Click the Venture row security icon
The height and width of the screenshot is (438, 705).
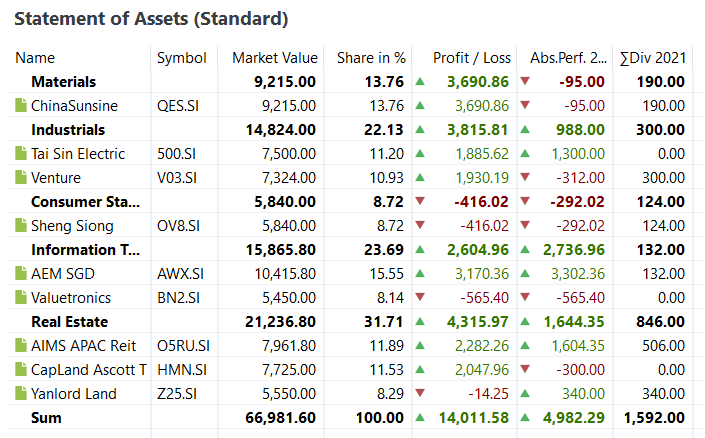pyautogui.click(x=21, y=178)
